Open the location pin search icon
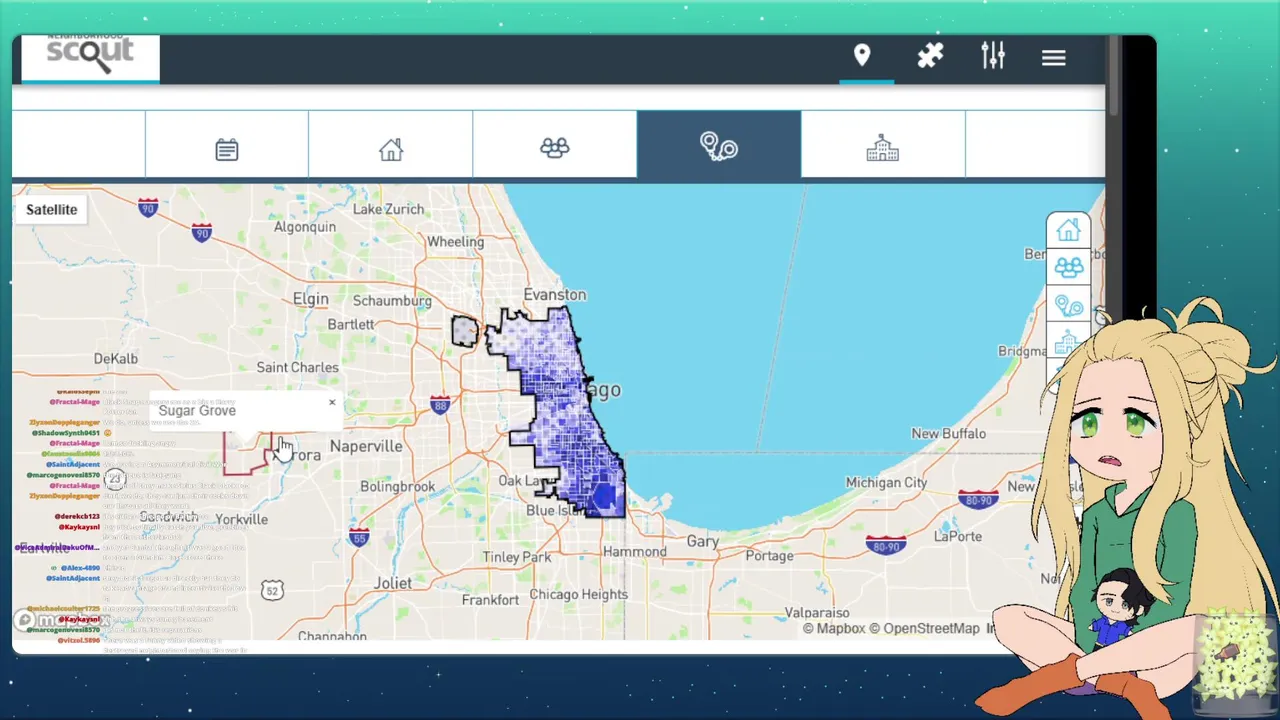1280x720 pixels. [x=862, y=56]
